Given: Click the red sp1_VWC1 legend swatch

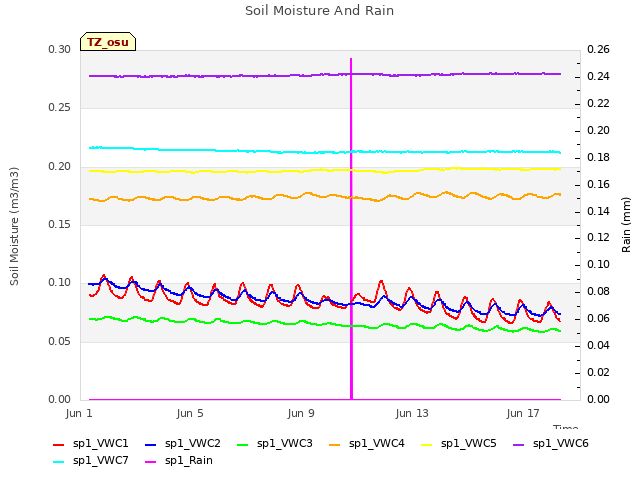Looking at the screenshot, I should click(59, 444).
